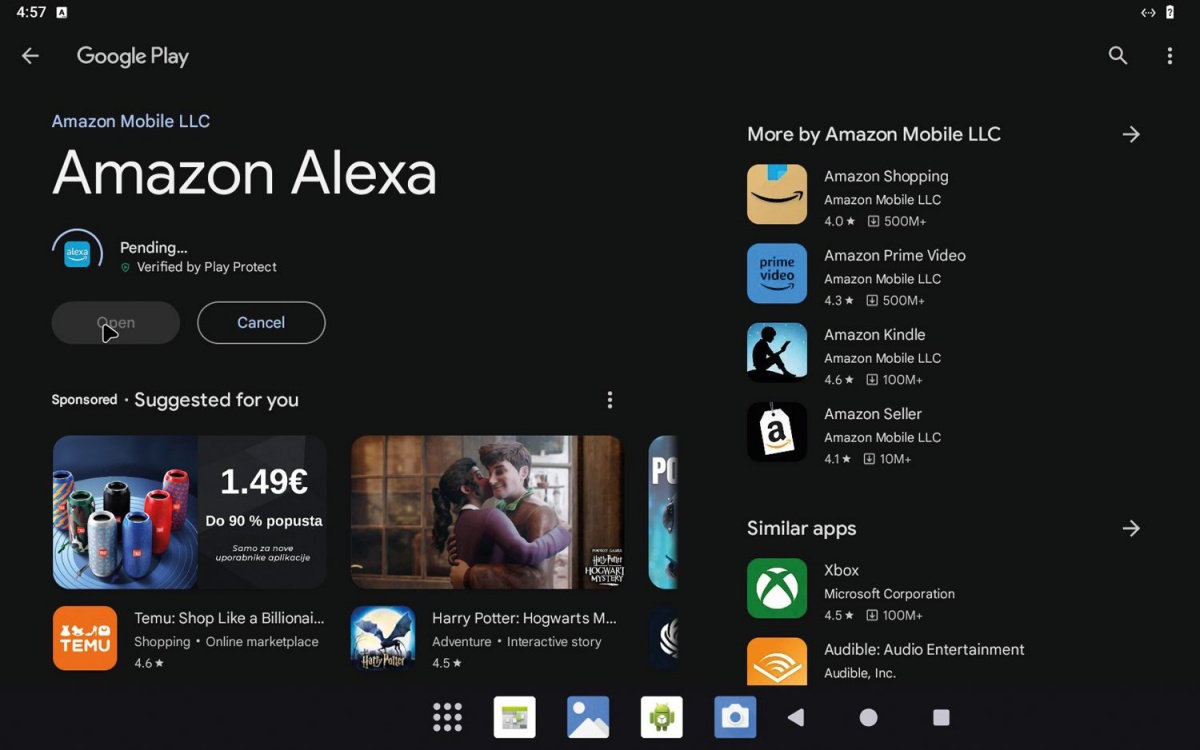Select the Amazon Prime Video title
The height and width of the screenshot is (750, 1200).
pos(895,255)
